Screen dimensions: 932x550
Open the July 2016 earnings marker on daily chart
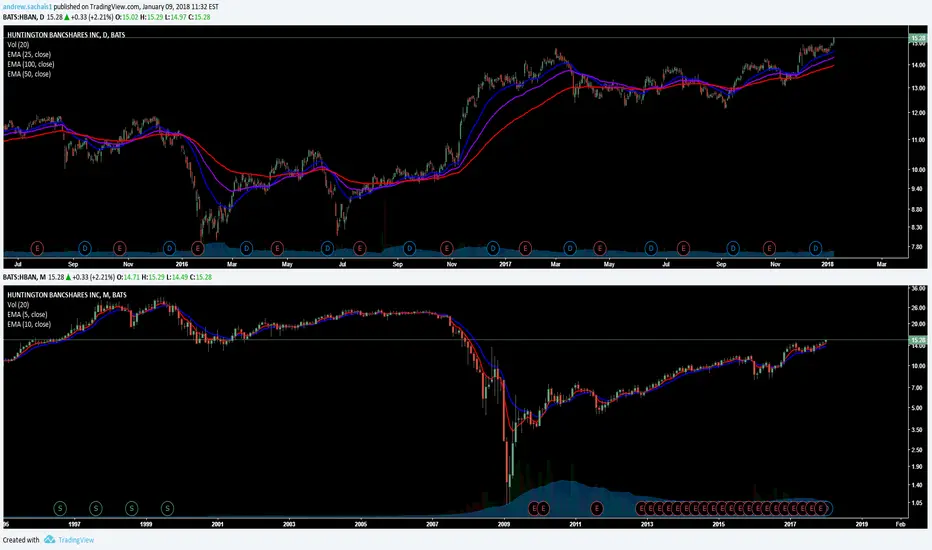(x=359, y=248)
